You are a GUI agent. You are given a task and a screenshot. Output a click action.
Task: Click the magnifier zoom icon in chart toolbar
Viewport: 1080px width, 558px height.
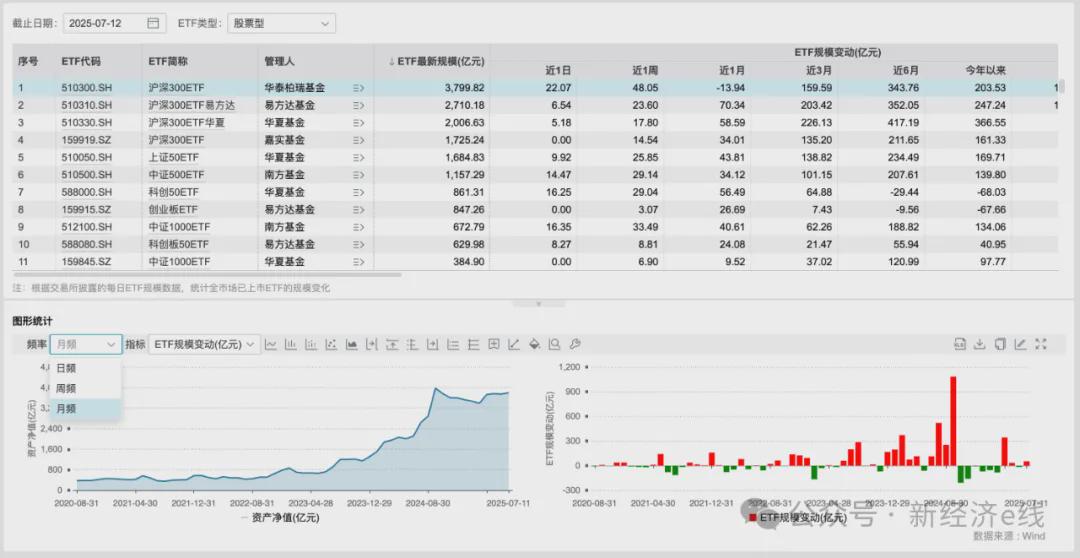(x=554, y=344)
